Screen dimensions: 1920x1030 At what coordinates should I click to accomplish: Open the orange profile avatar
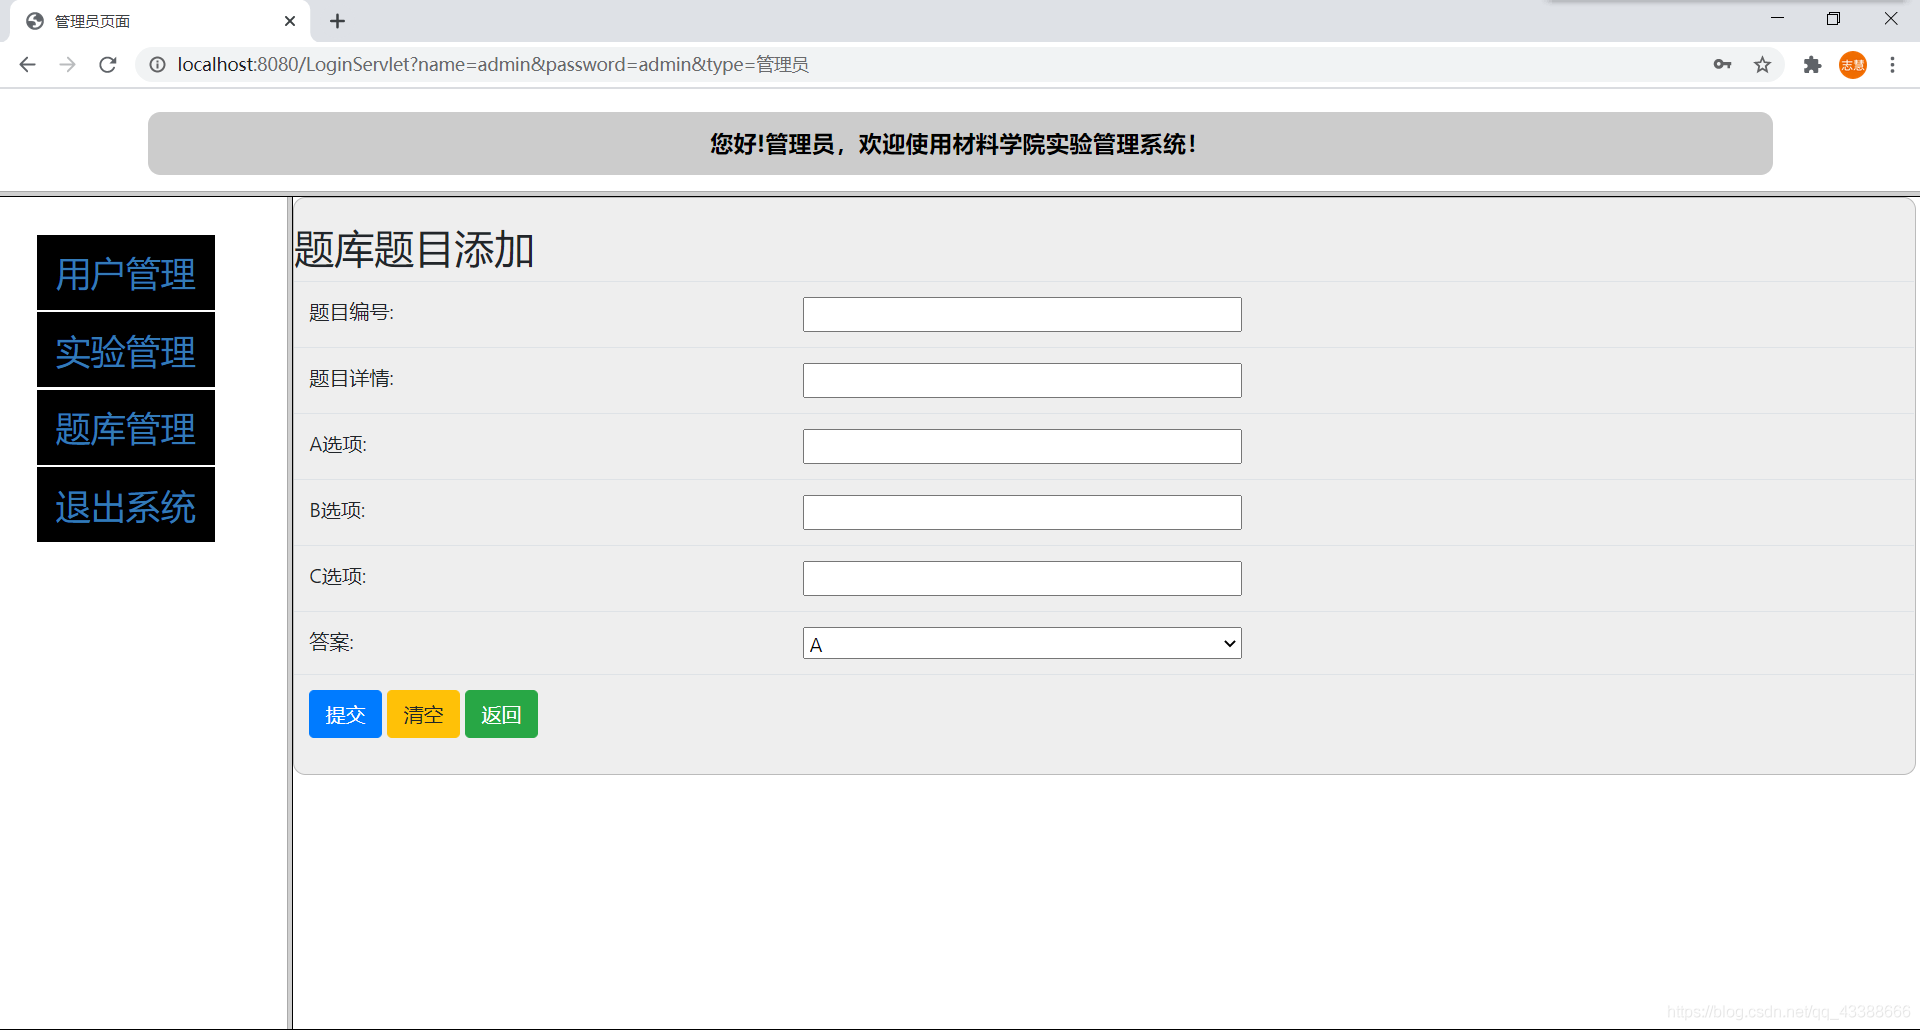(x=1853, y=65)
